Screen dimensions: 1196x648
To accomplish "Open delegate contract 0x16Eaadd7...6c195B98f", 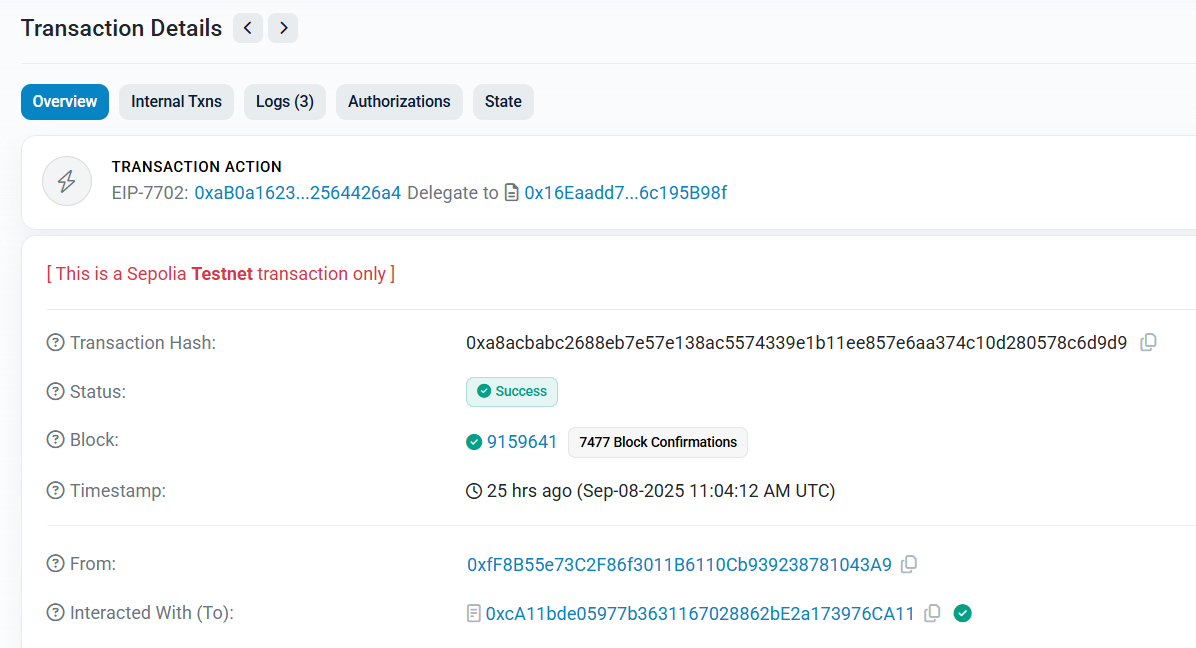I will click(x=625, y=193).
